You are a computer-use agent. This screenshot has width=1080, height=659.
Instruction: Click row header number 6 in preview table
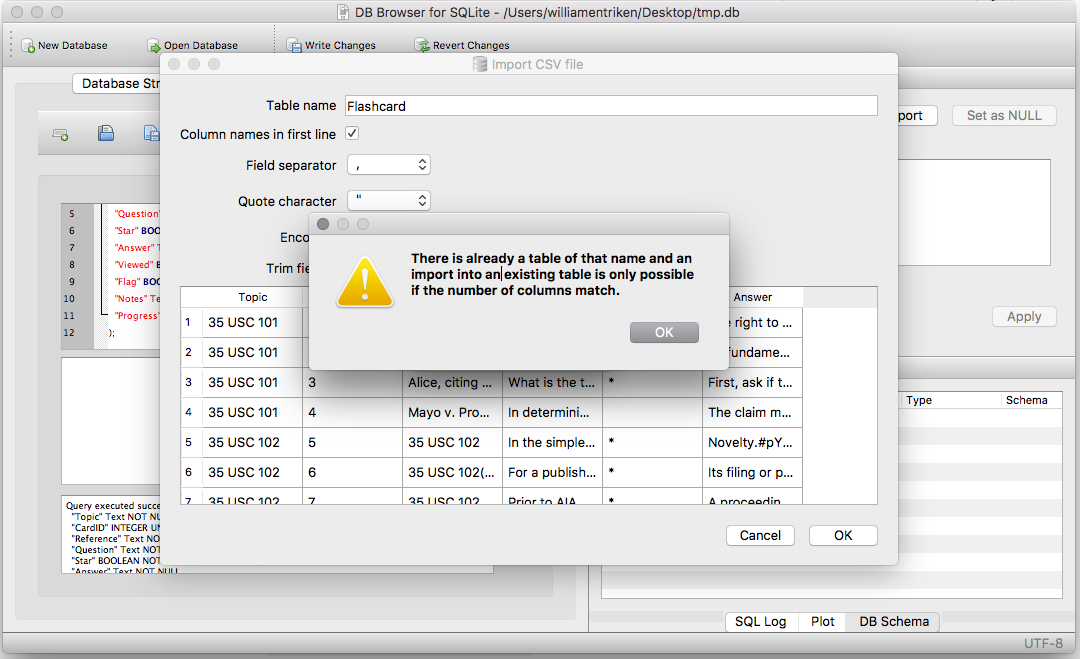(191, 472)
